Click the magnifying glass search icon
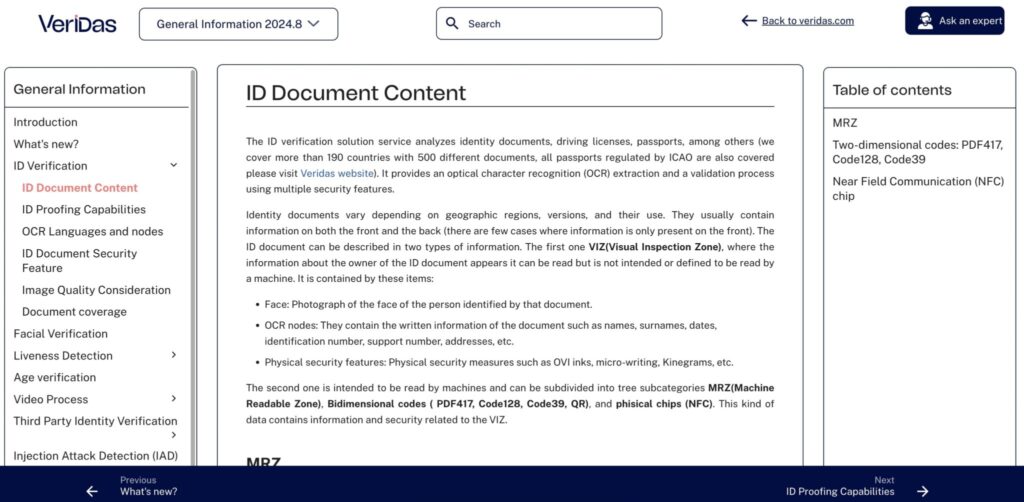 (x=452, y=24)
